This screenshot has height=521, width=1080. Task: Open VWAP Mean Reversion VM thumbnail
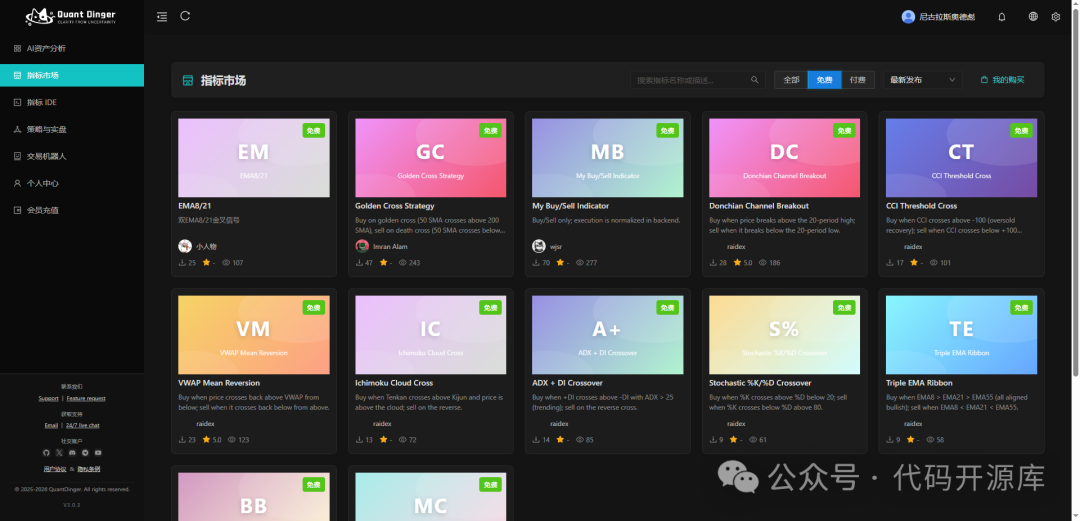pos(253,335)
